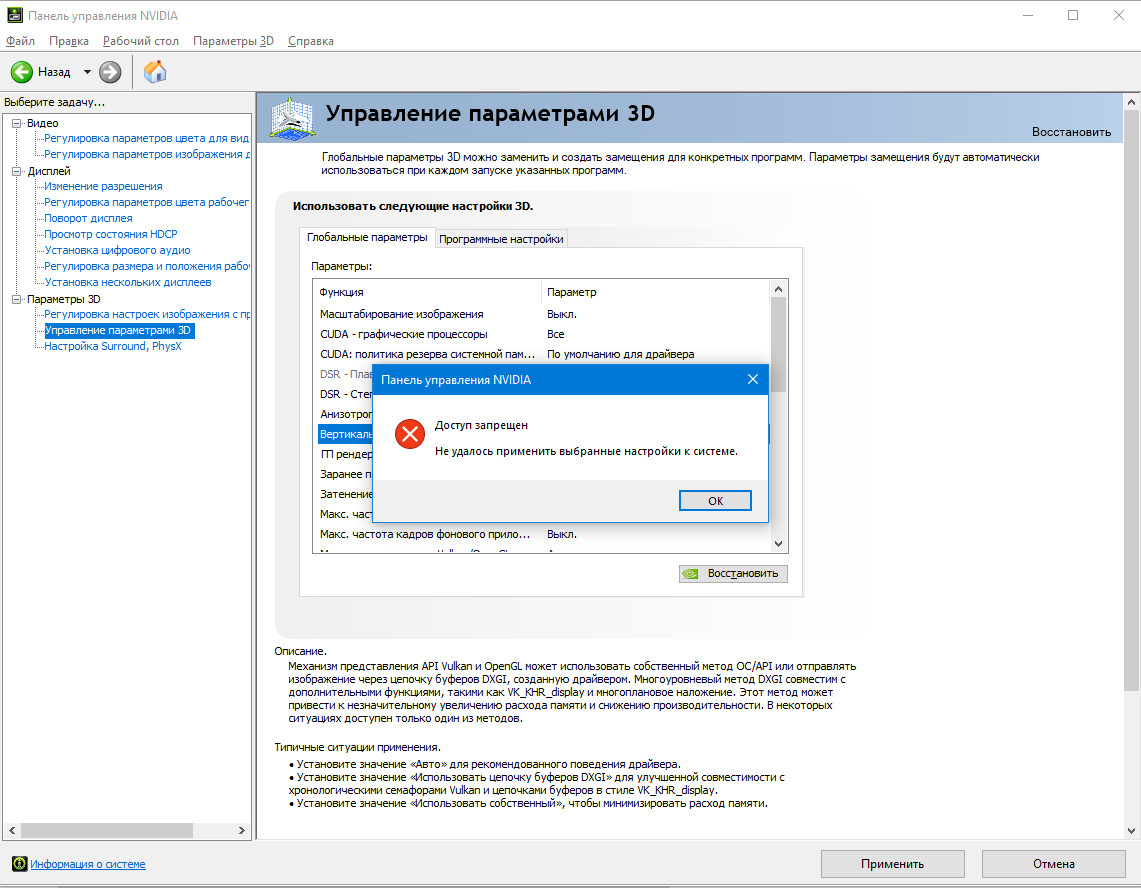Open the Рабочий стол menu
The height and width of the screenshot is (888, 1141).
(140, 41)
